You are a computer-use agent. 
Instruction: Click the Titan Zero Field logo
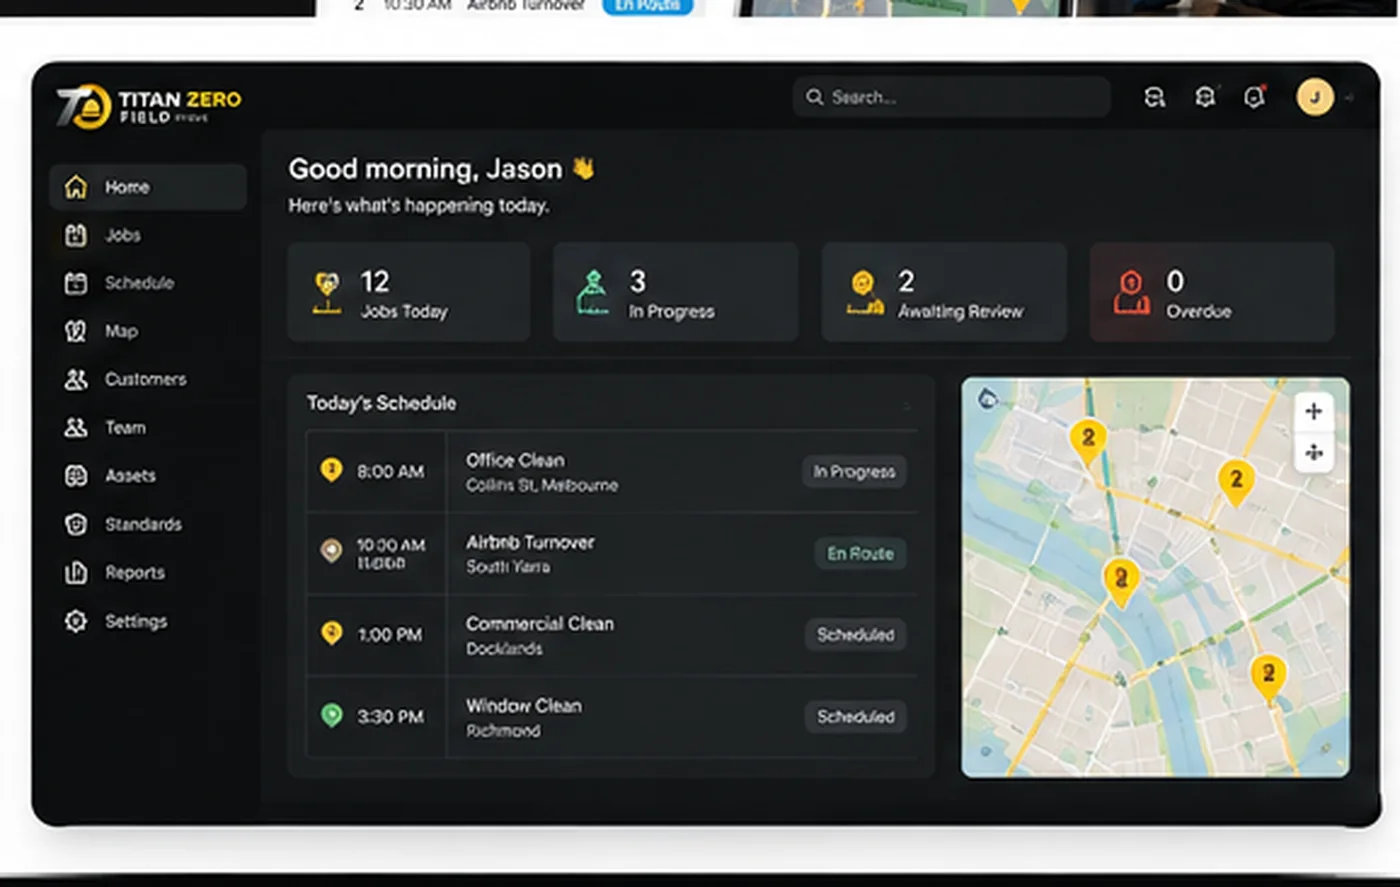149,106
